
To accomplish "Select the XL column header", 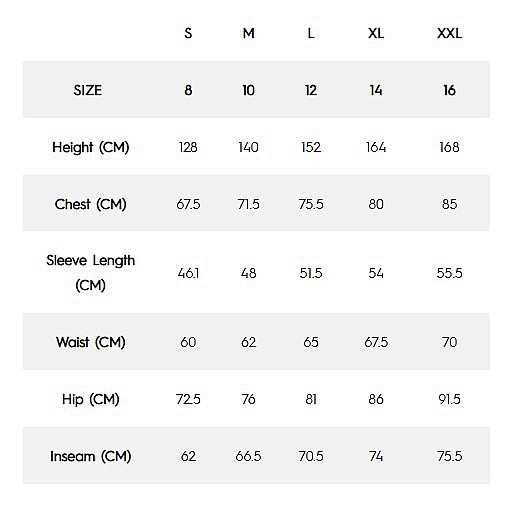I will [376, 33].
